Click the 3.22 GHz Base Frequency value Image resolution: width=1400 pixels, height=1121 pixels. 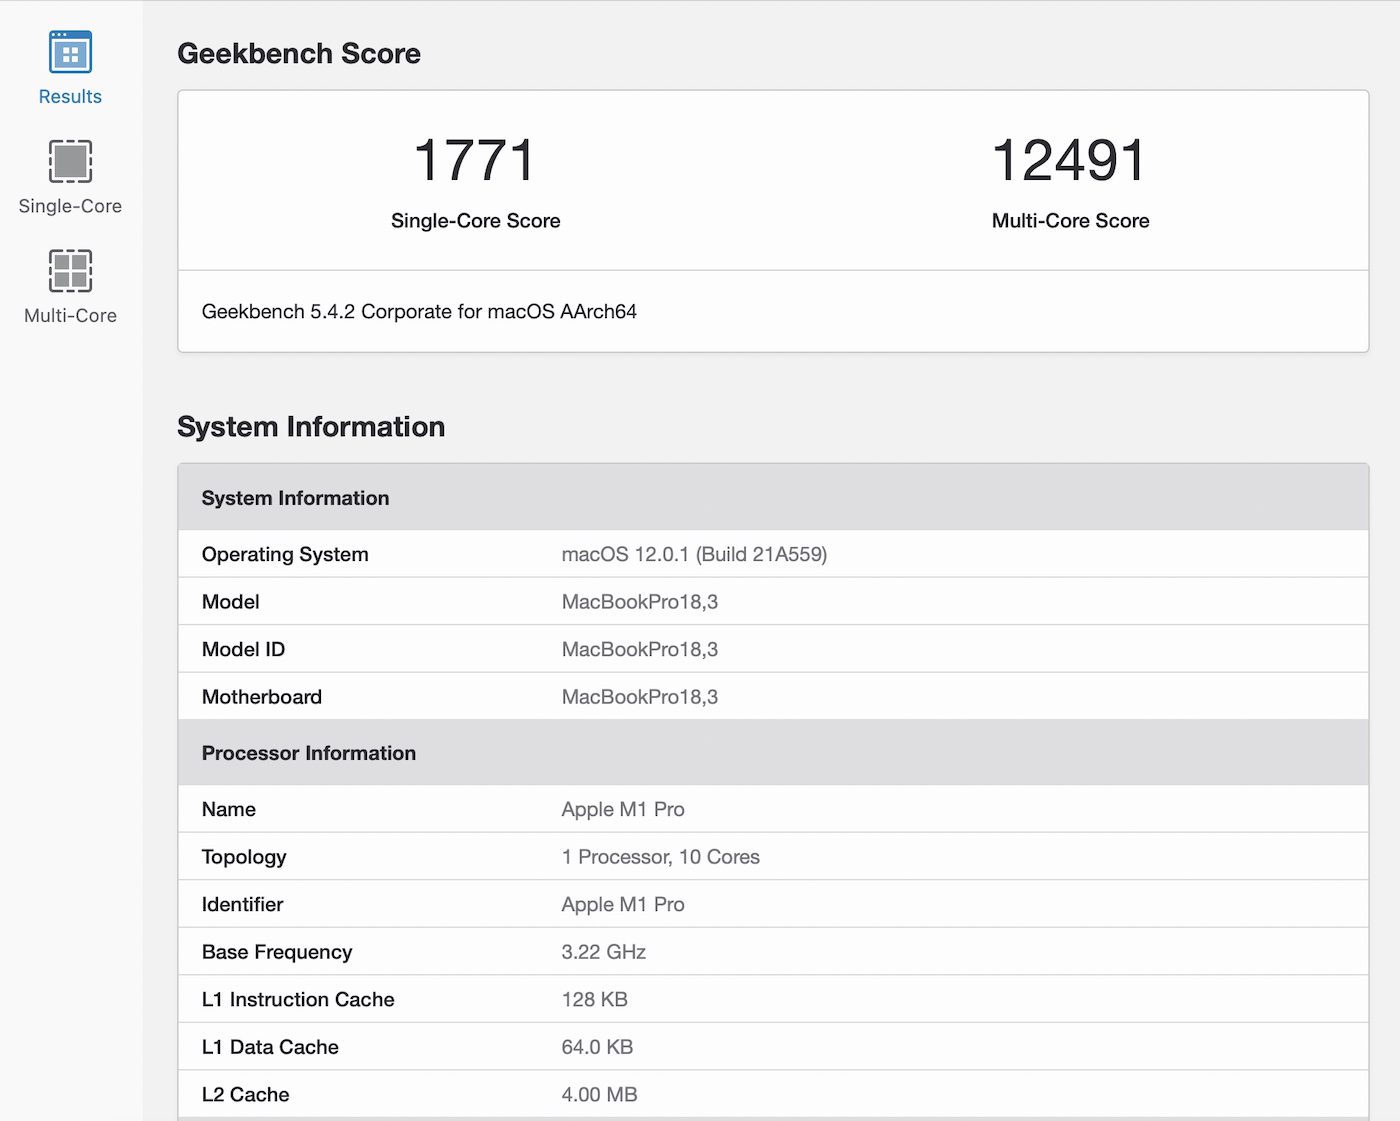click(x=603, y=952)
